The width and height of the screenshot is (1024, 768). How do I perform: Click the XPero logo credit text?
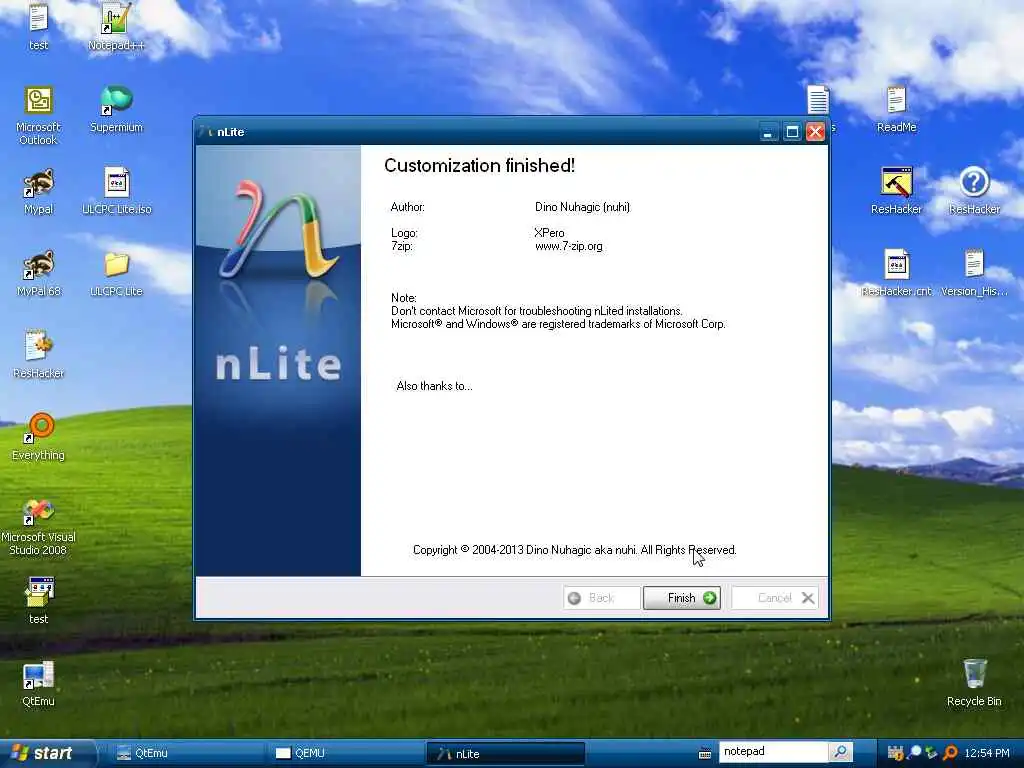tap(549, 232)
